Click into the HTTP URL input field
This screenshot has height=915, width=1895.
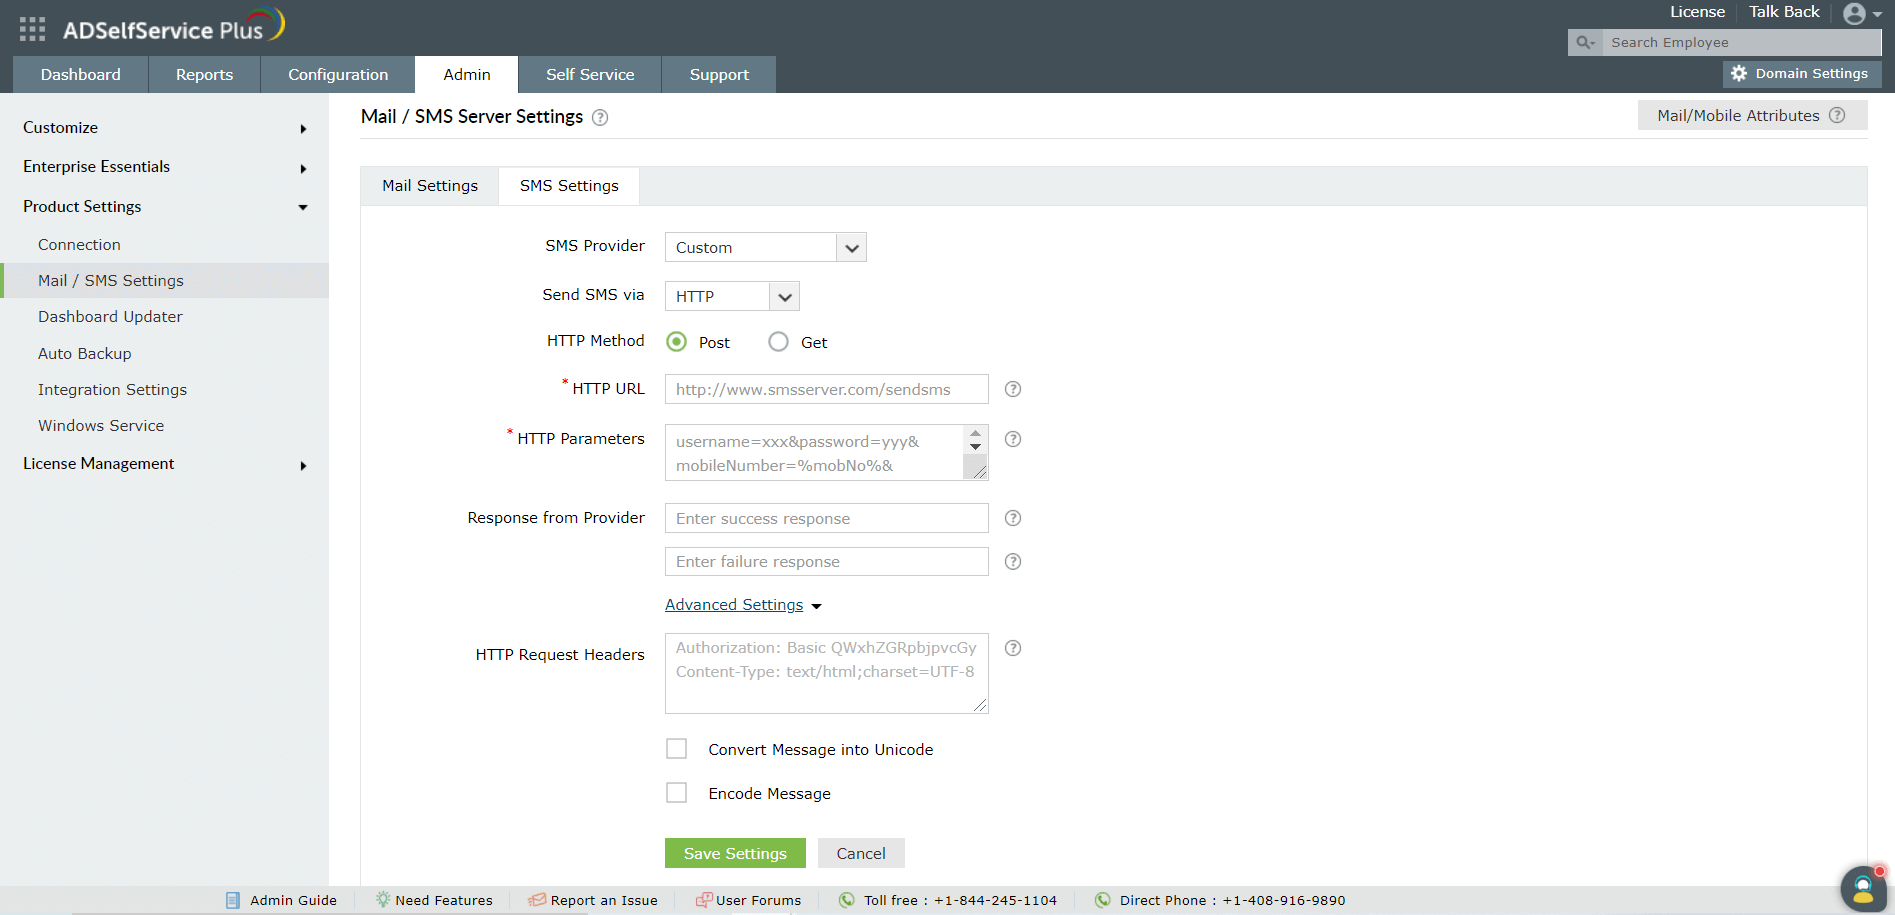[826, 389]
